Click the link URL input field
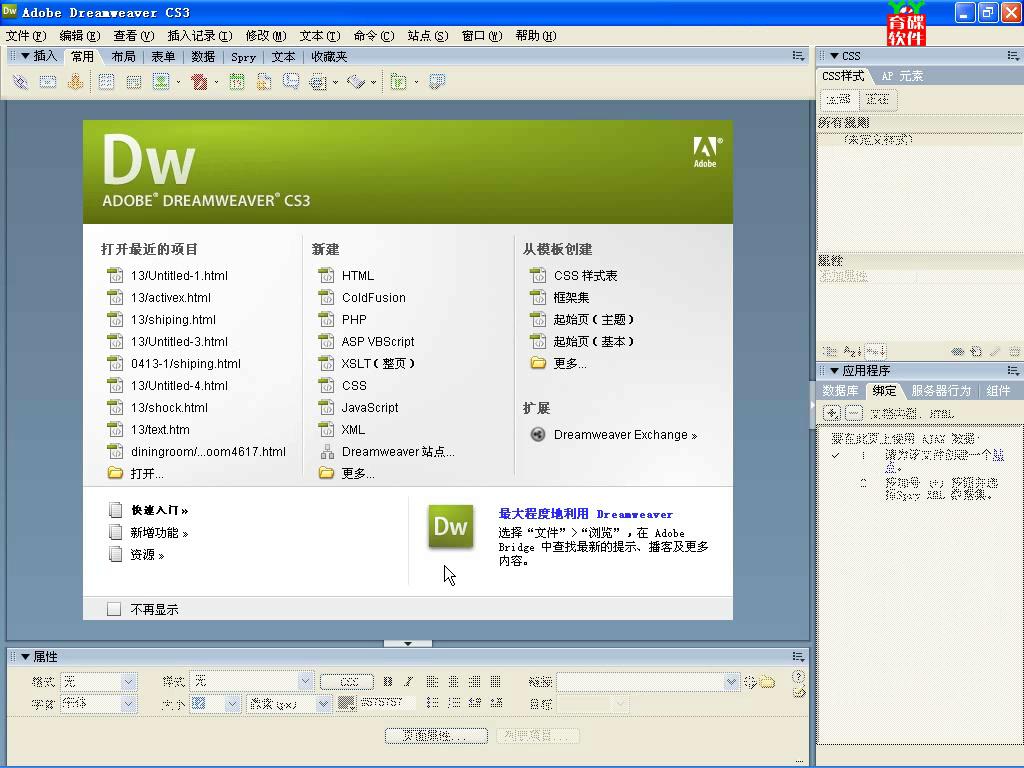This screenshot has height=768, width=1024. pos(641,682)
